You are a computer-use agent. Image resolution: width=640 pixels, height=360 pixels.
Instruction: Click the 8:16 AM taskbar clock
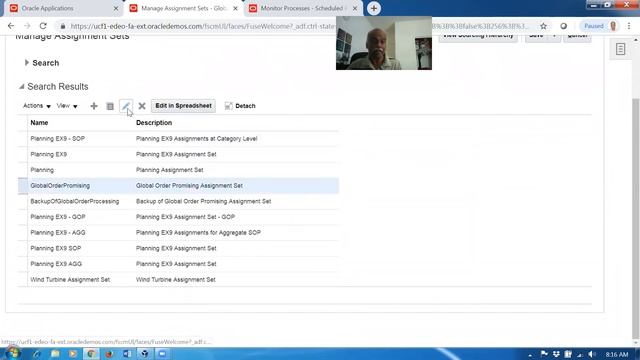(617, 354)
